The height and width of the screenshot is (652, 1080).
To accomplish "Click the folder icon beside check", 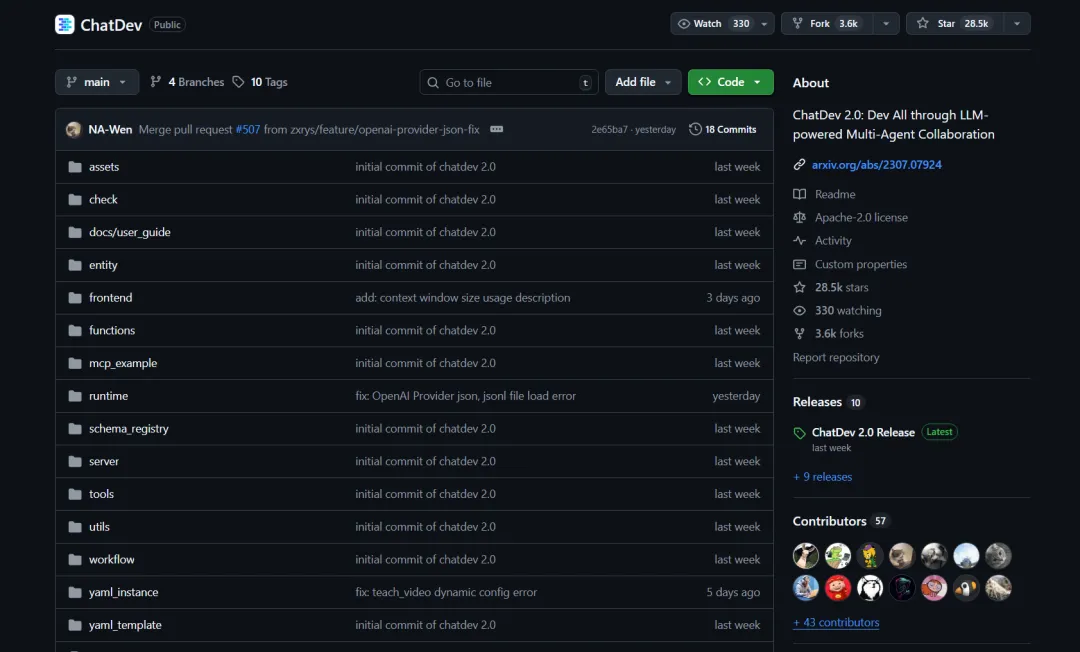I will coord(75,200).
